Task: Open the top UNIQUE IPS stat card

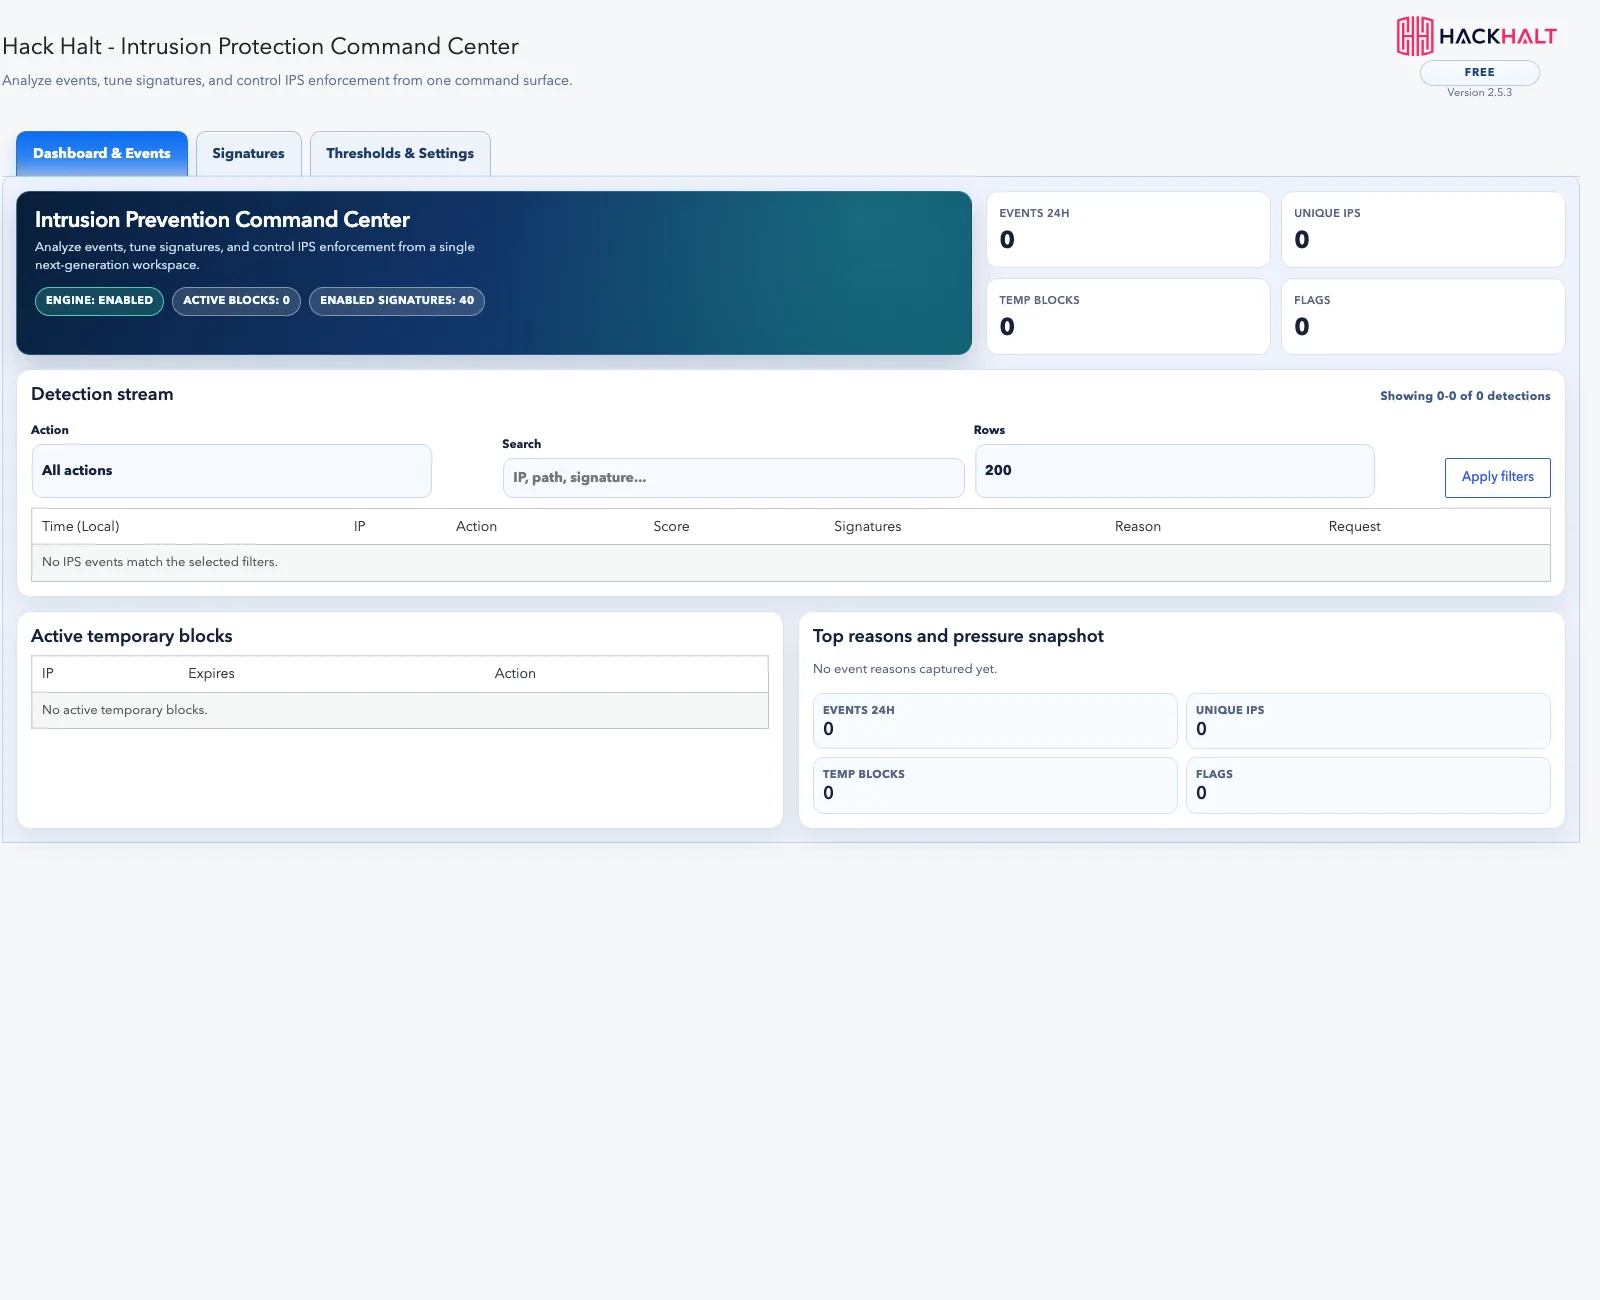Action: tap(1423, 230)
